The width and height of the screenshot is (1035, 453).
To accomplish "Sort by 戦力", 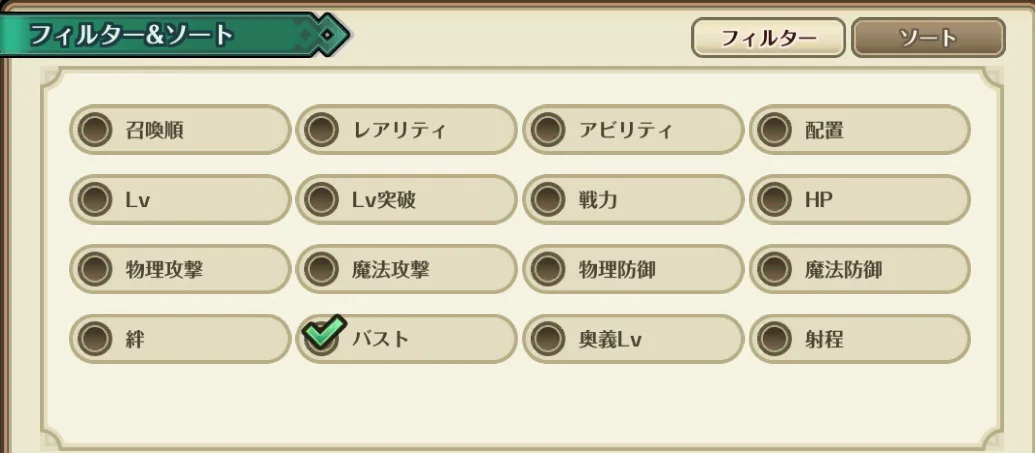I will pyautogui.click(x=633, y=199).
